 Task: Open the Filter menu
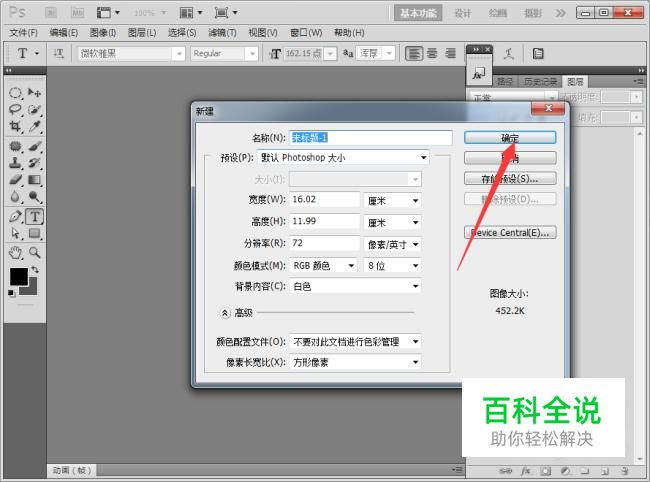coord(222,32)
